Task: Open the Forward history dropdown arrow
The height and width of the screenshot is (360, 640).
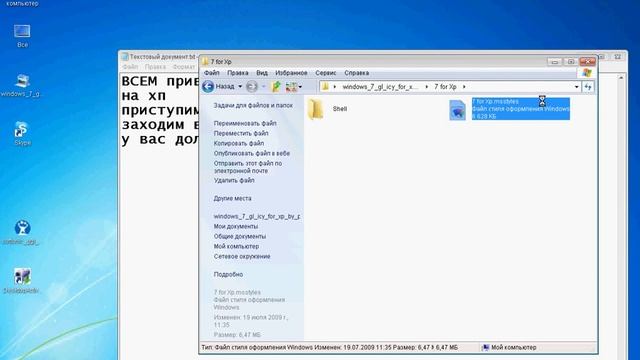Action: tap(264, 87)
